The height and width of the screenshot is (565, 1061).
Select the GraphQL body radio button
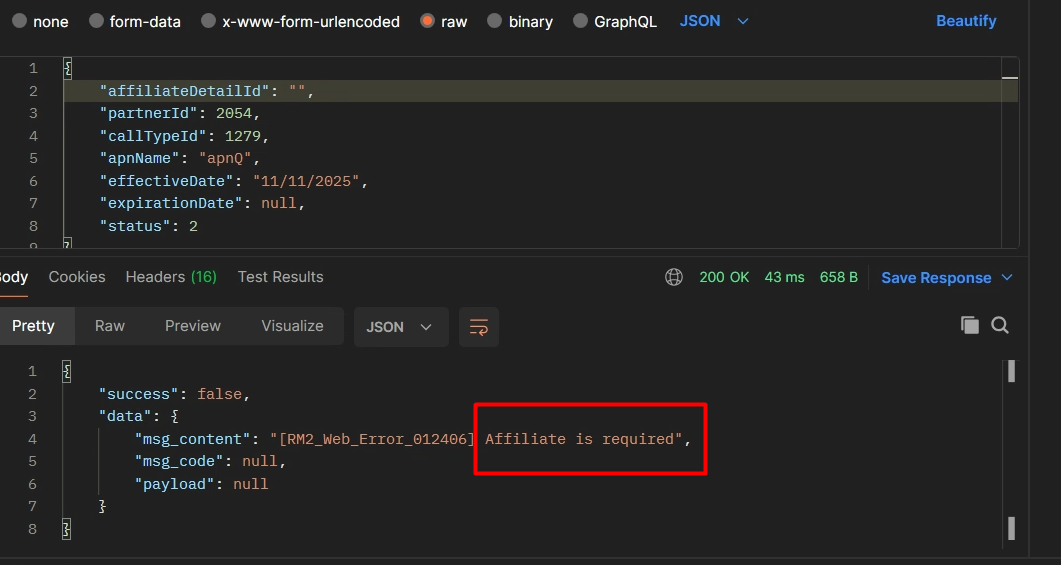(x=580, y=21)
